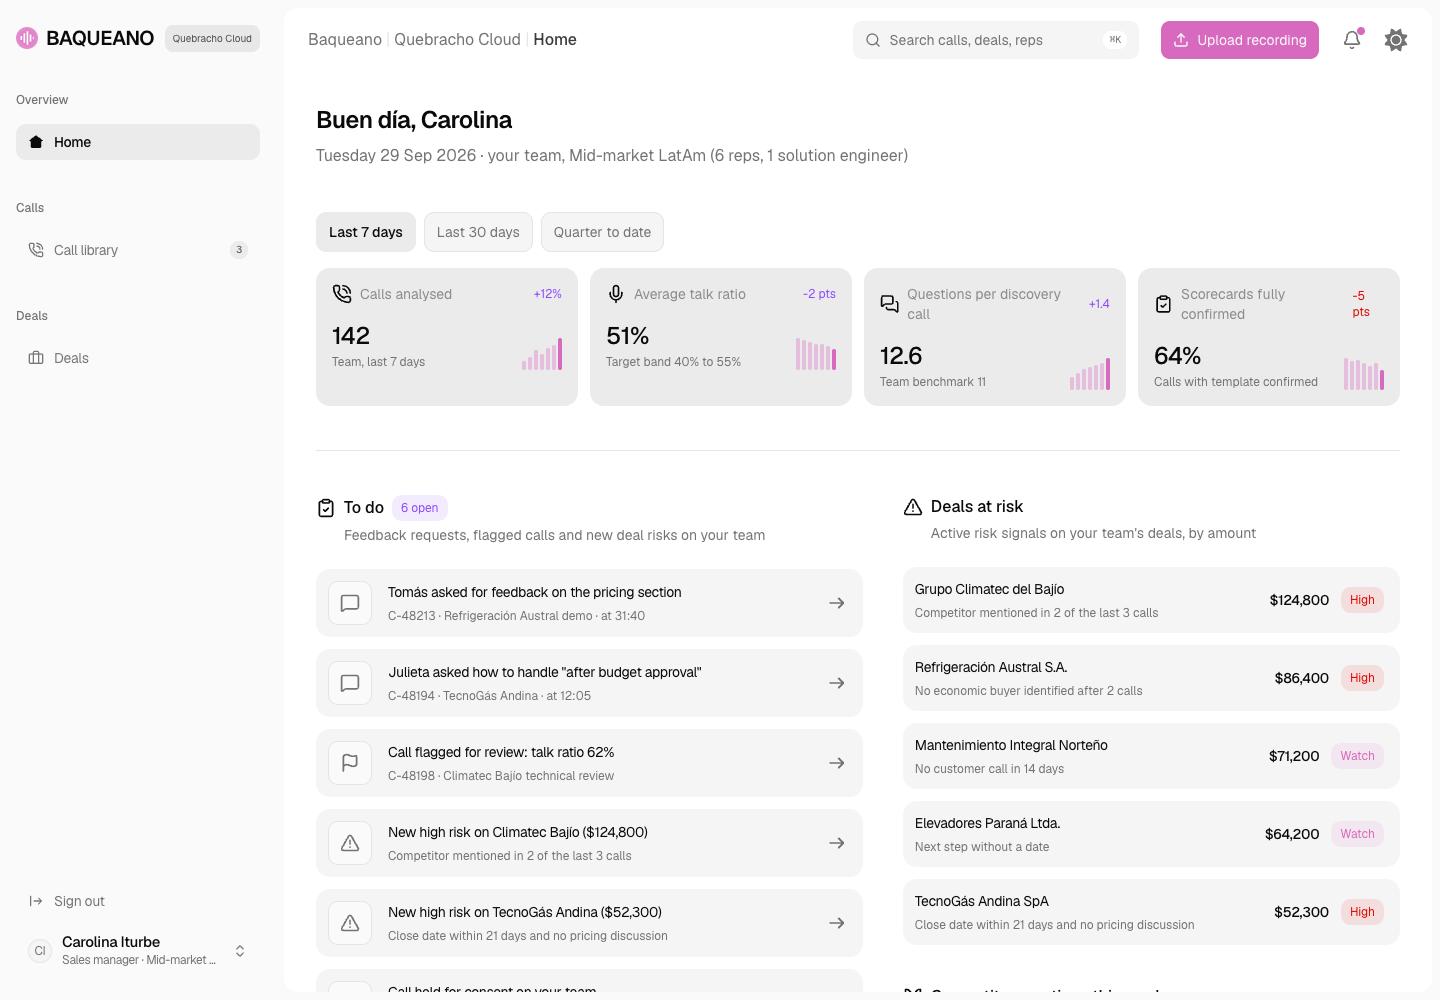Image resolution: width=1440 pixels, height=1000 pixels.
Task: Click warning icon on Climatec Bajío risk item
Action: click(350, 843)
